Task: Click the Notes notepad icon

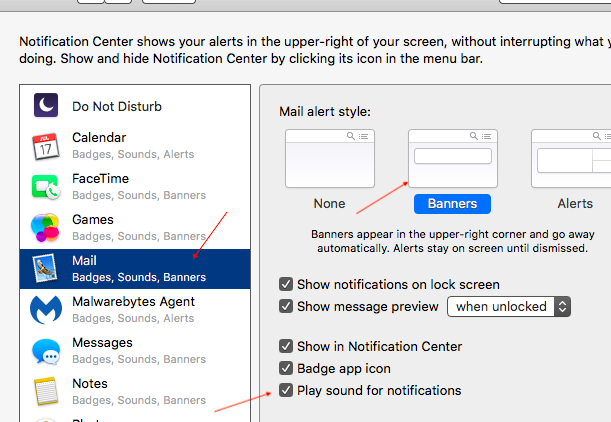Action: tap(46, 391)
